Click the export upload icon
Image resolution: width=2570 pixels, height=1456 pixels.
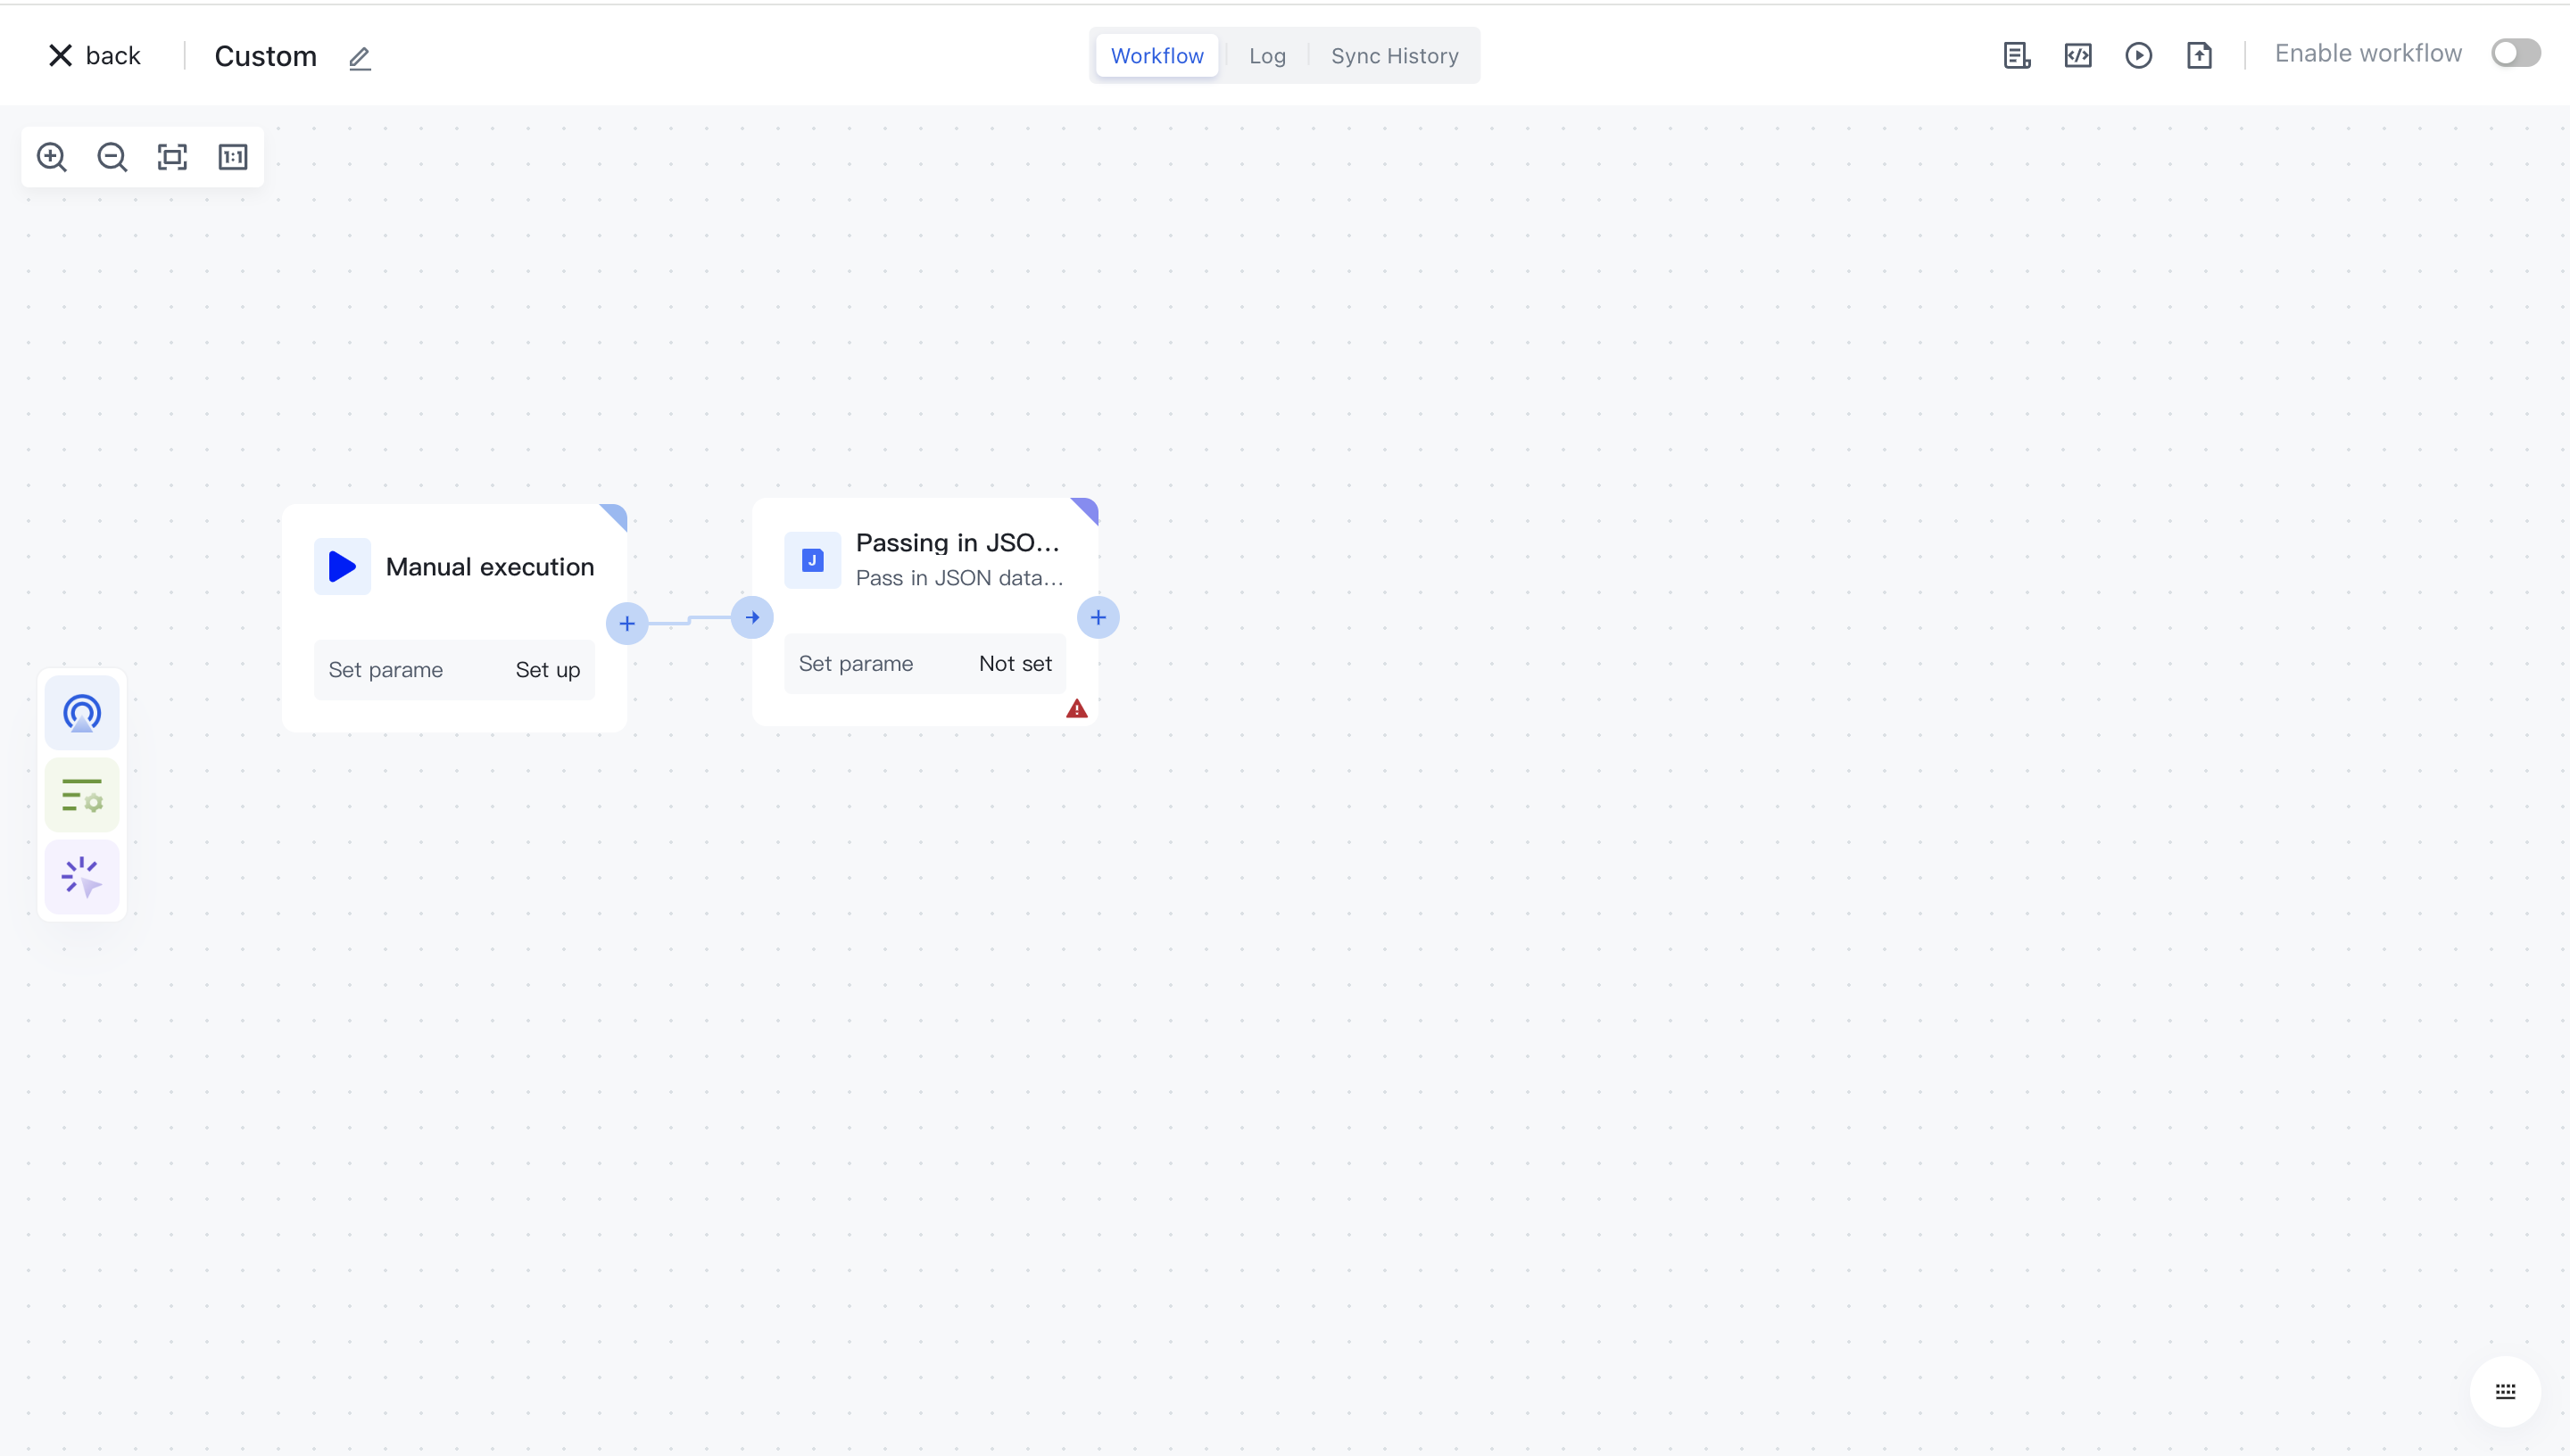pos(2199,55)
